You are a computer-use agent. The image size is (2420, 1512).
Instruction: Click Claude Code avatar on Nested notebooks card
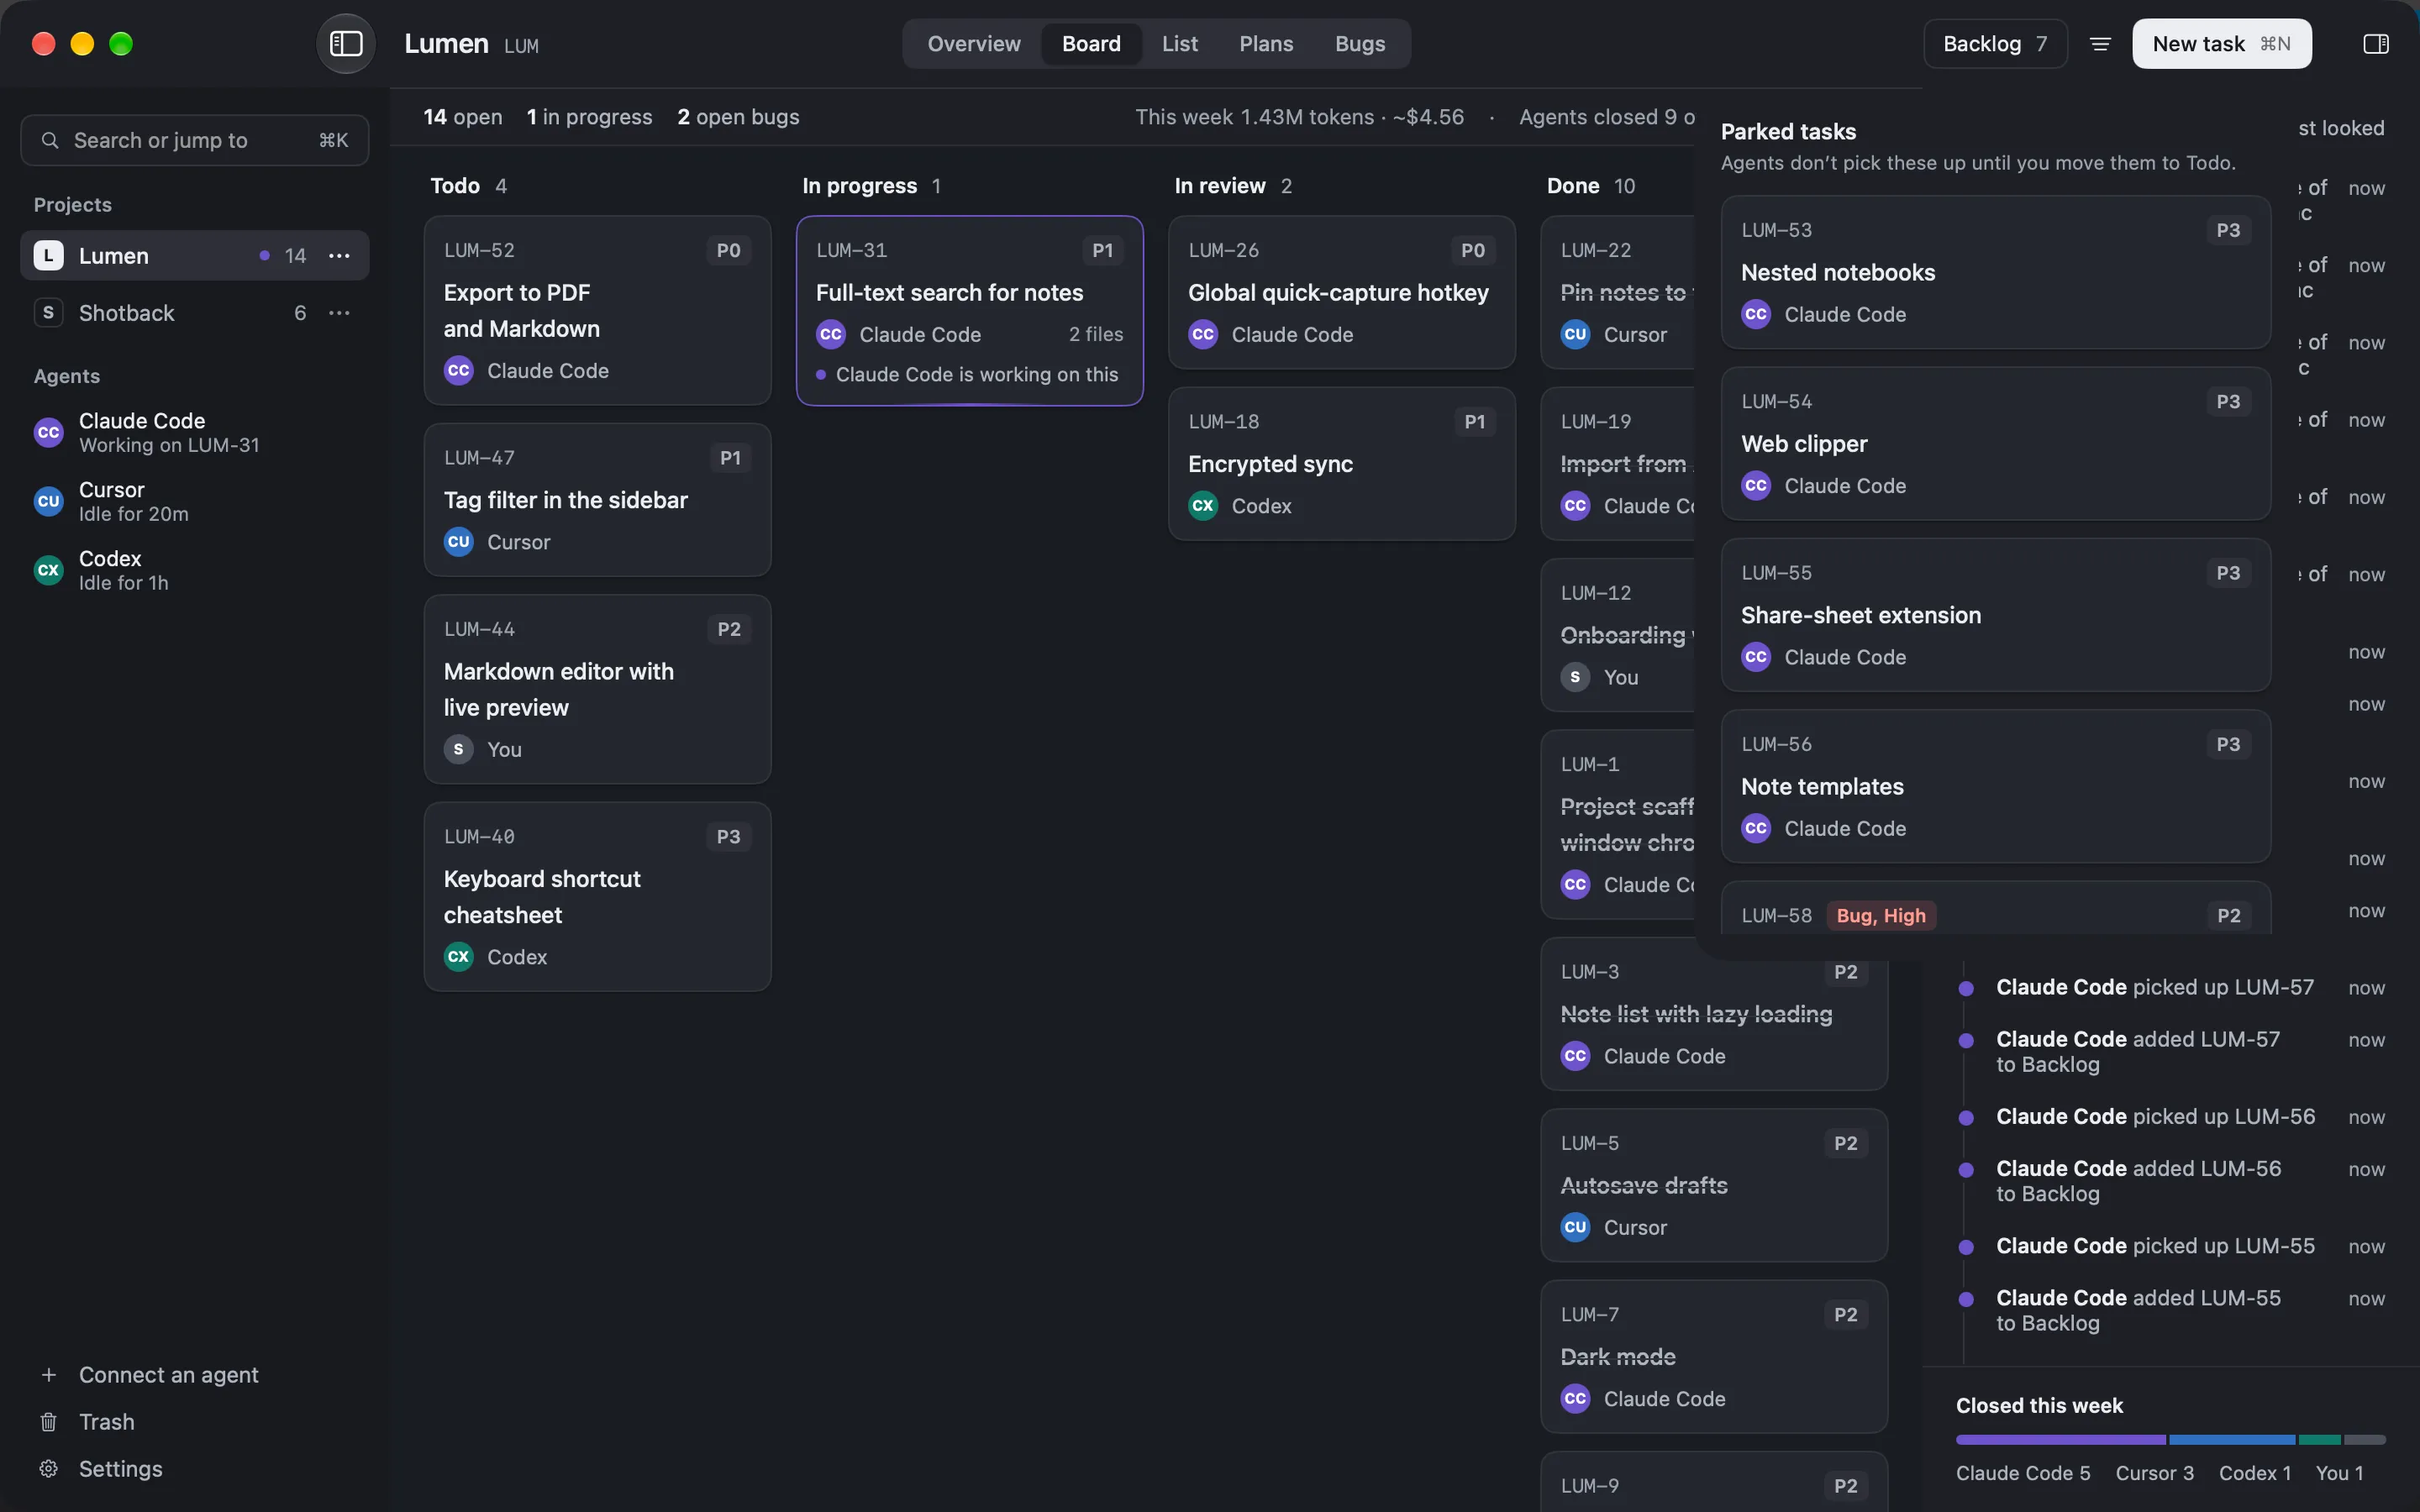(1756, 314)
